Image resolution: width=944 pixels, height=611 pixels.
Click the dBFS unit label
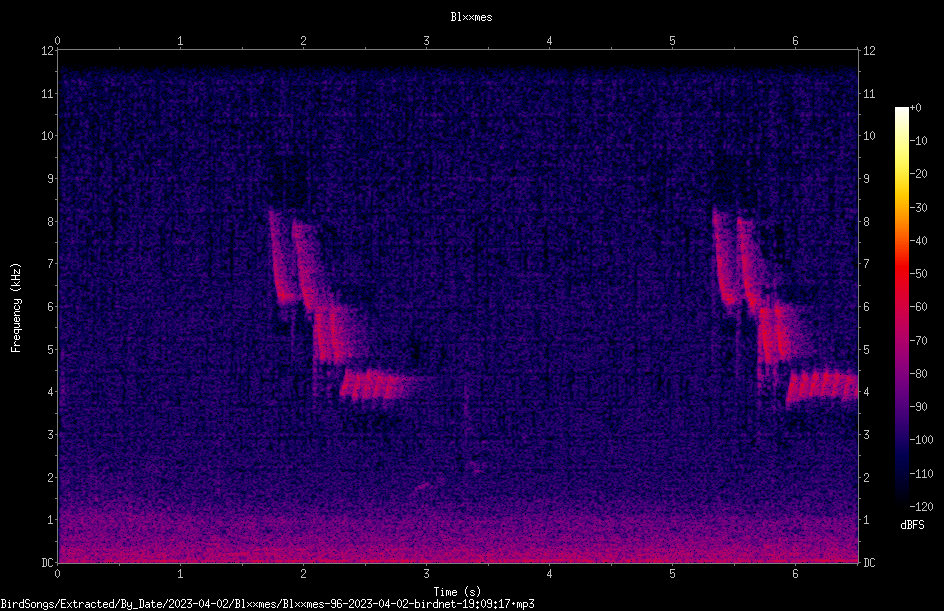coord(912,525)
